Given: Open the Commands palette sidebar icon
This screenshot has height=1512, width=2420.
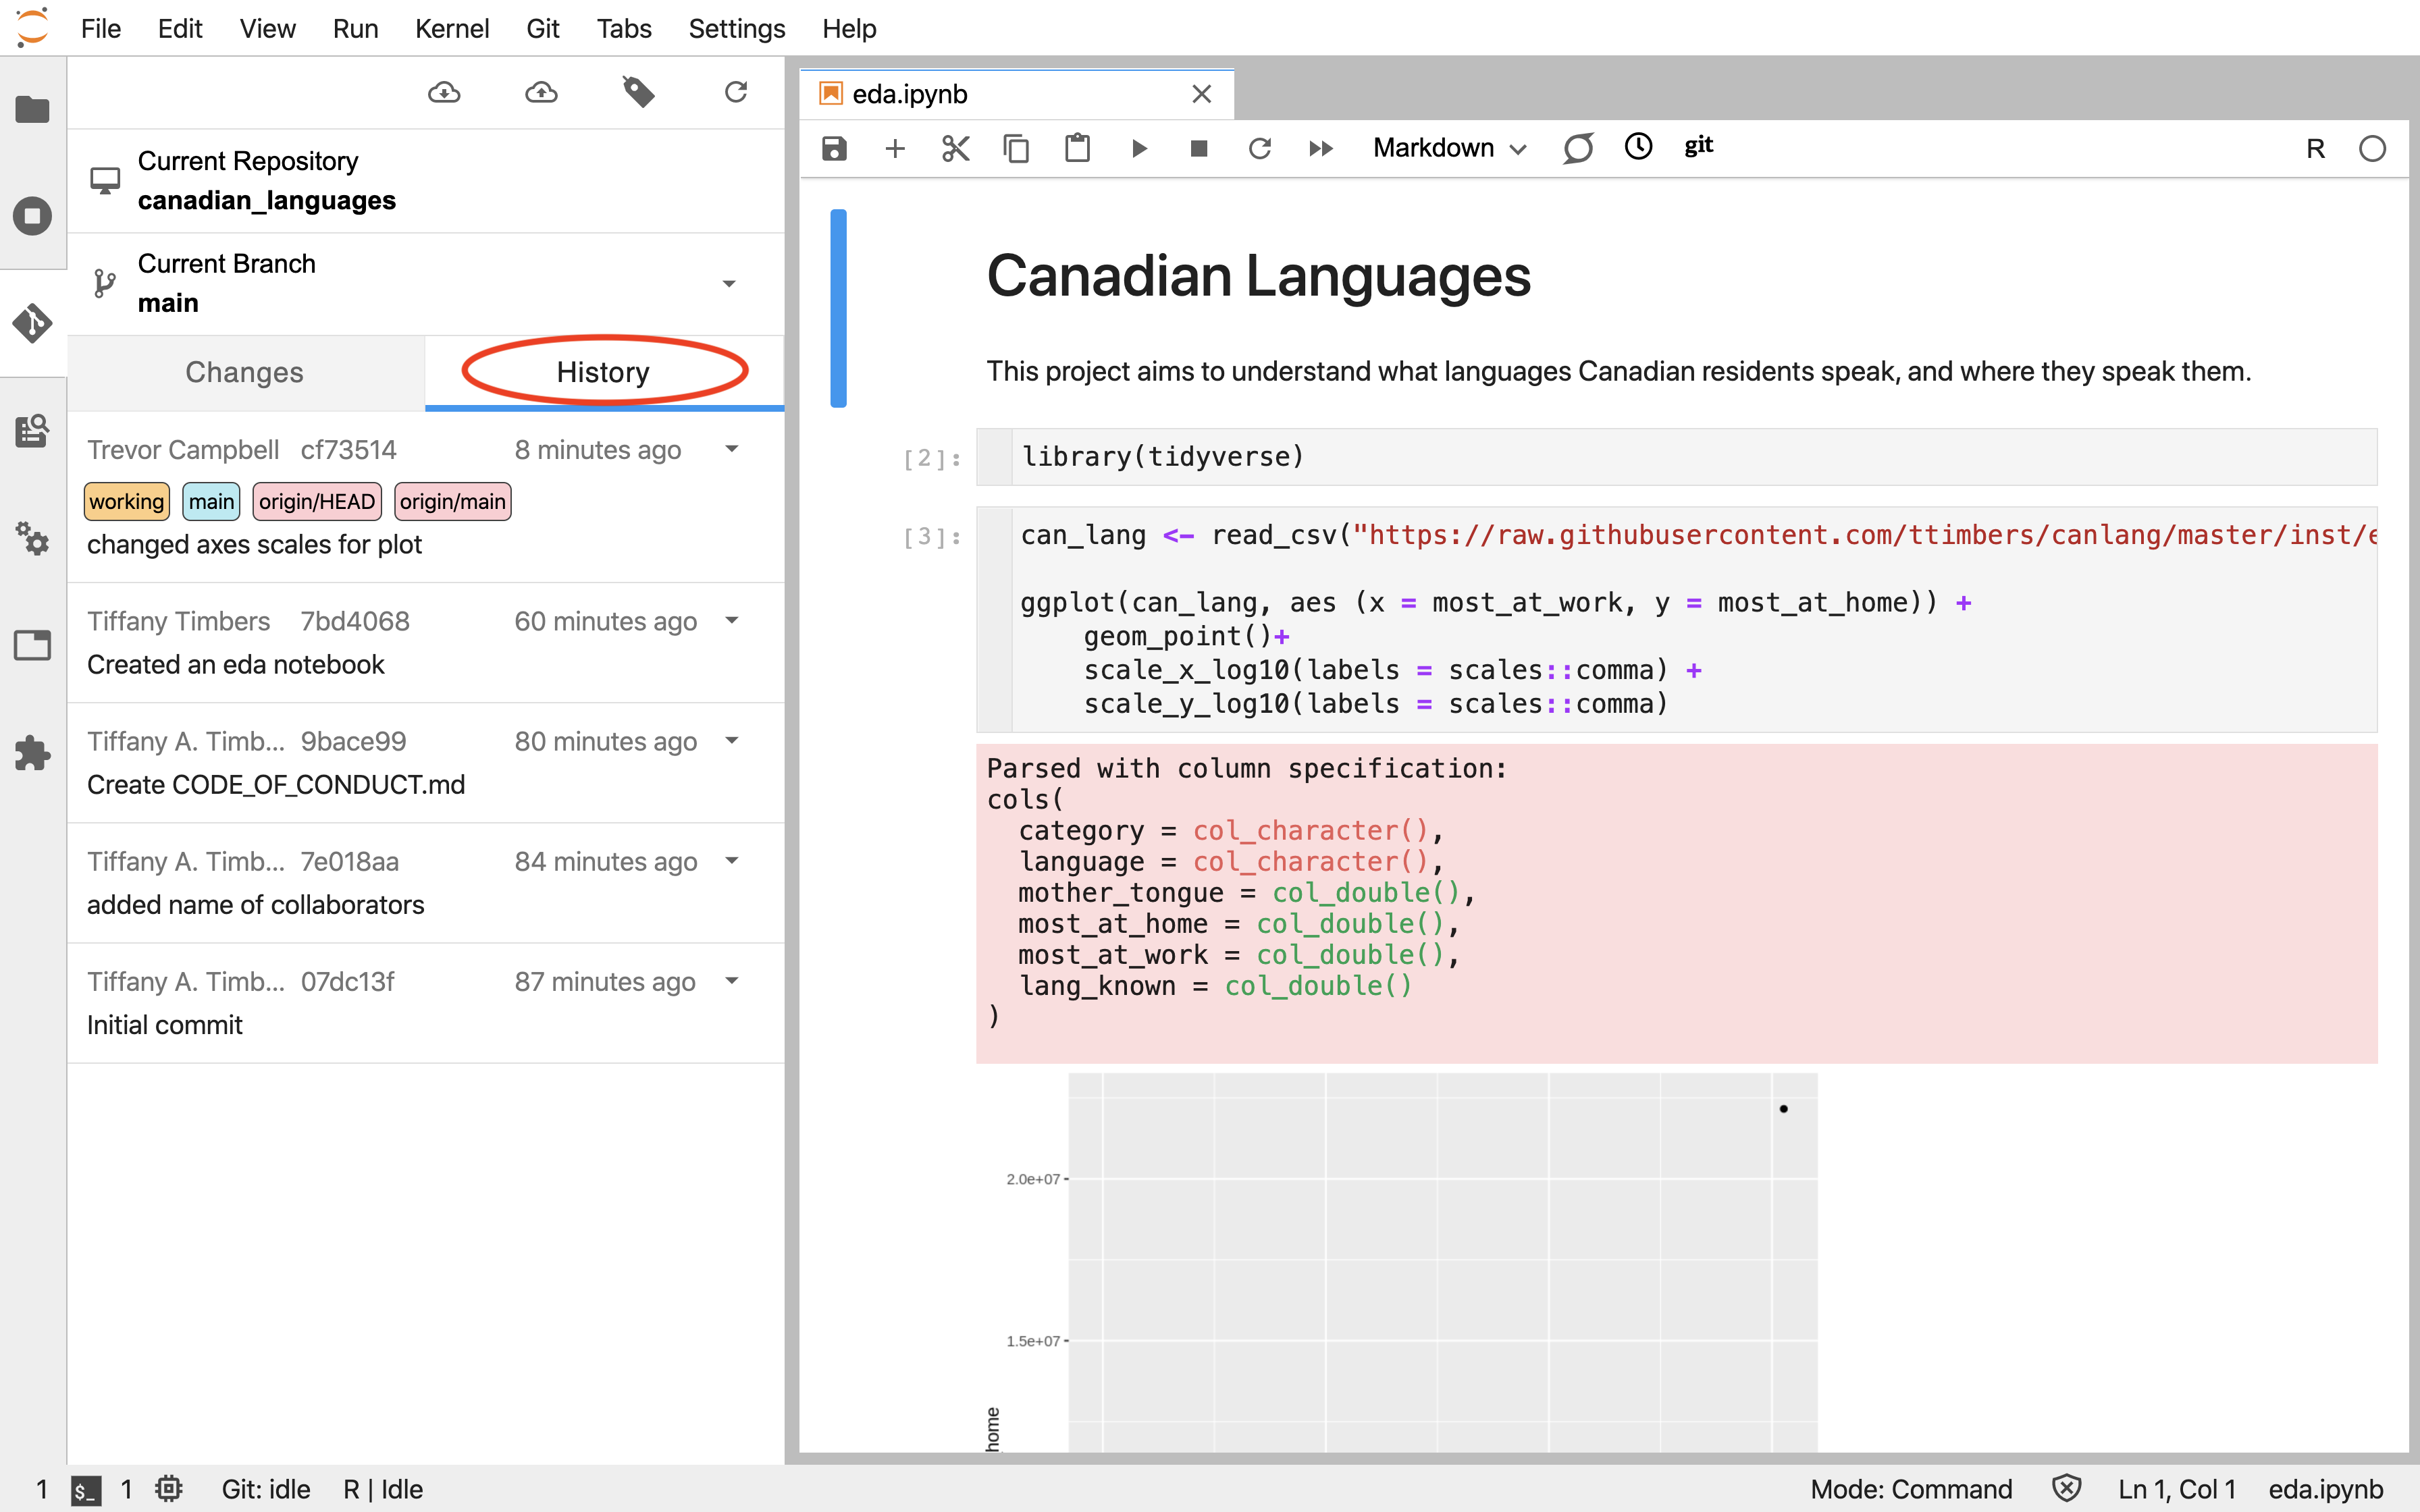Looking at the screenshot, I should (32, 431).
